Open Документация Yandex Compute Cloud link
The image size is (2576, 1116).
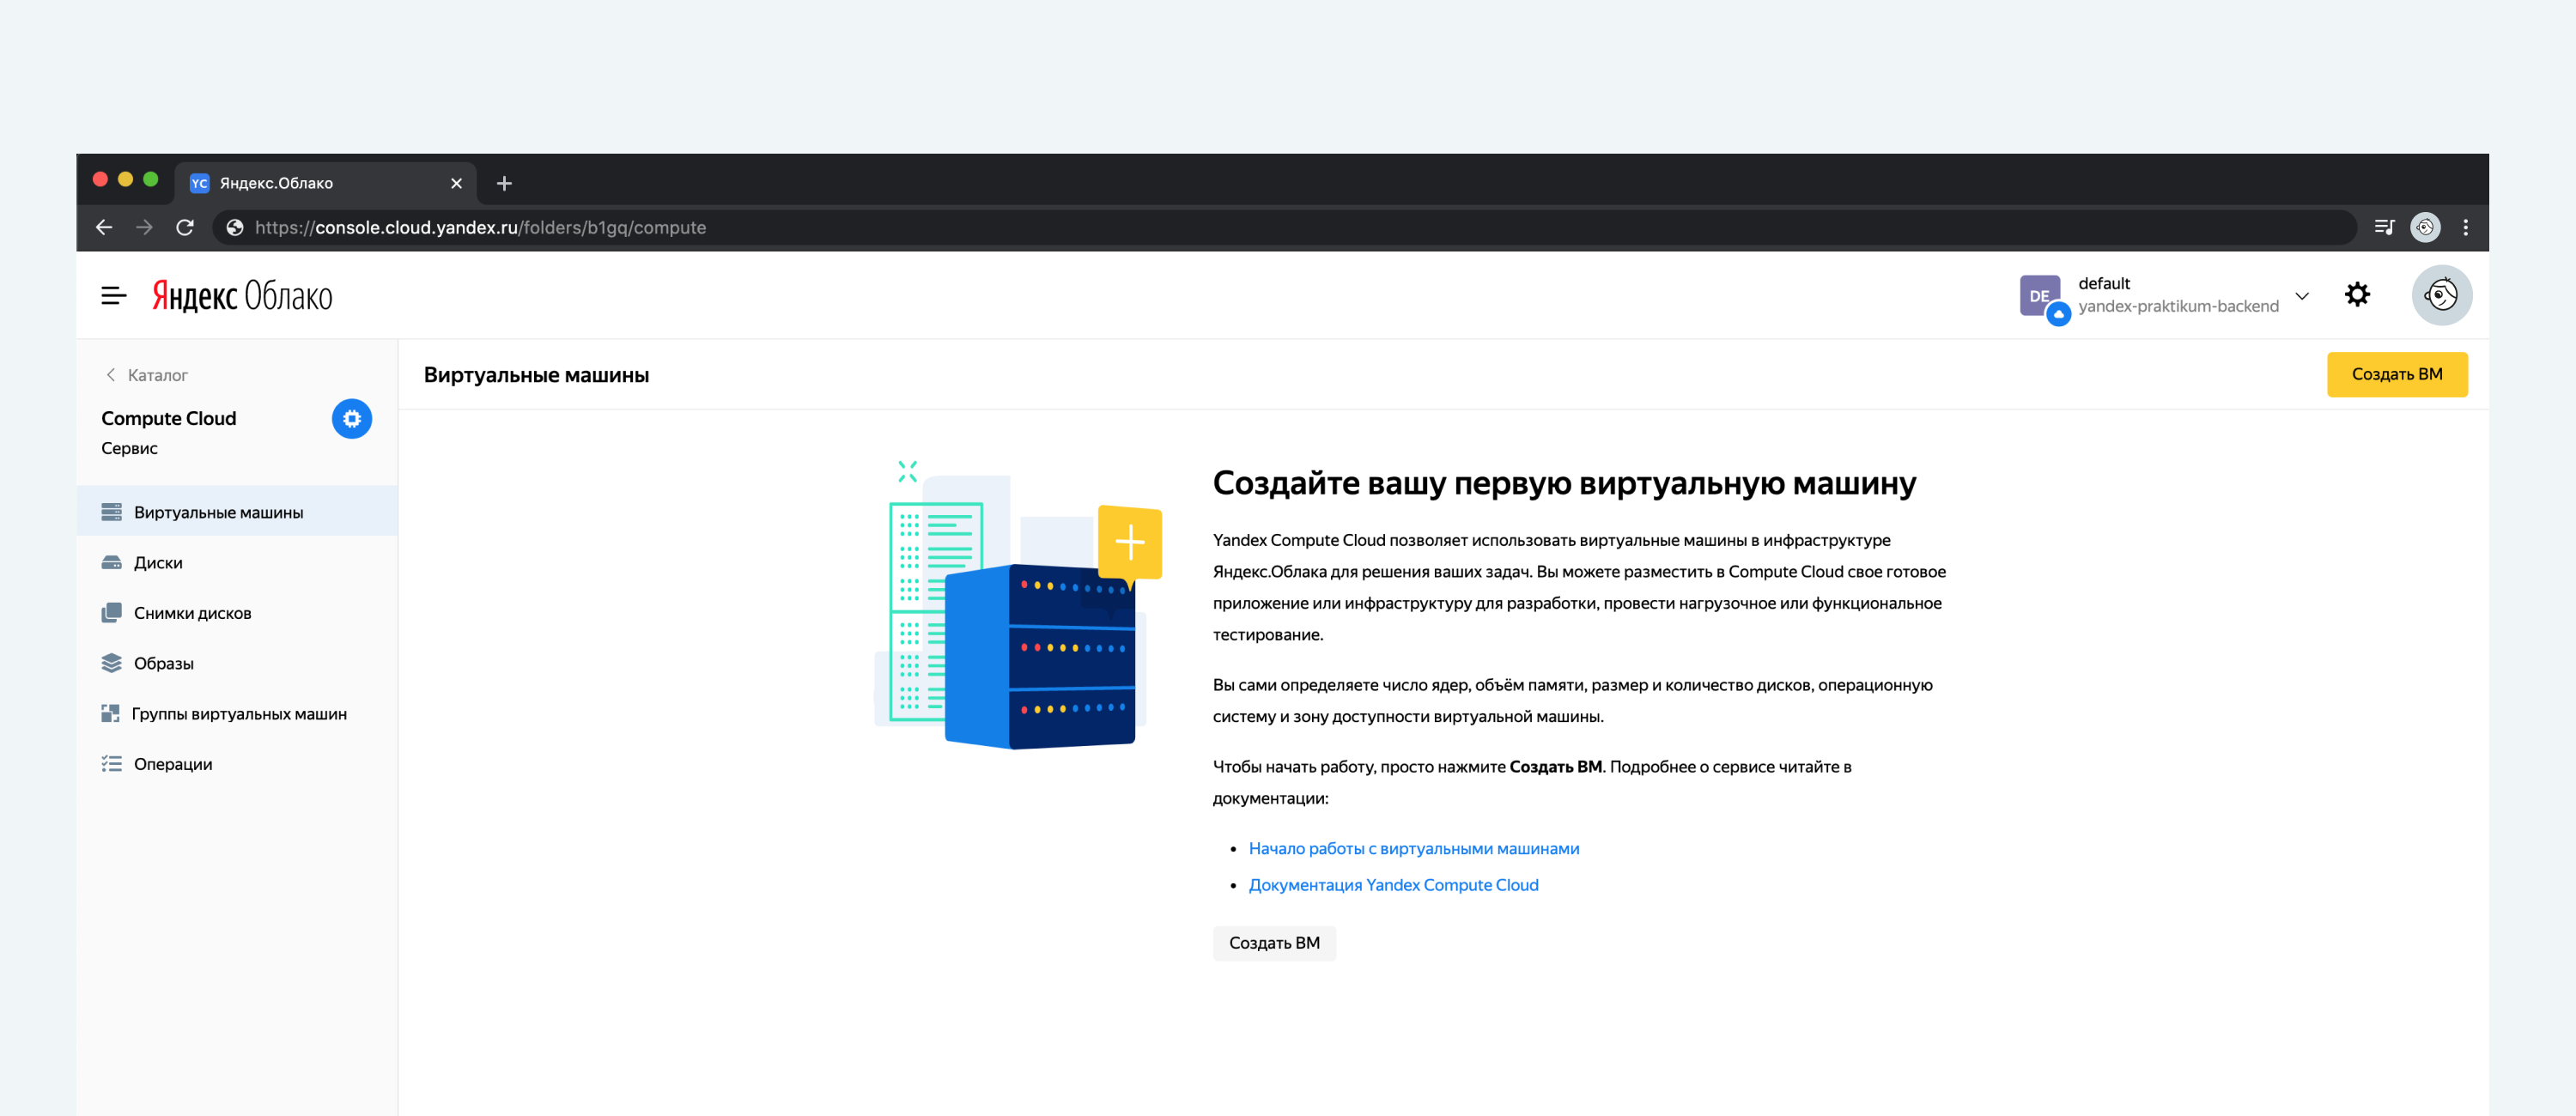point(1393,885)
